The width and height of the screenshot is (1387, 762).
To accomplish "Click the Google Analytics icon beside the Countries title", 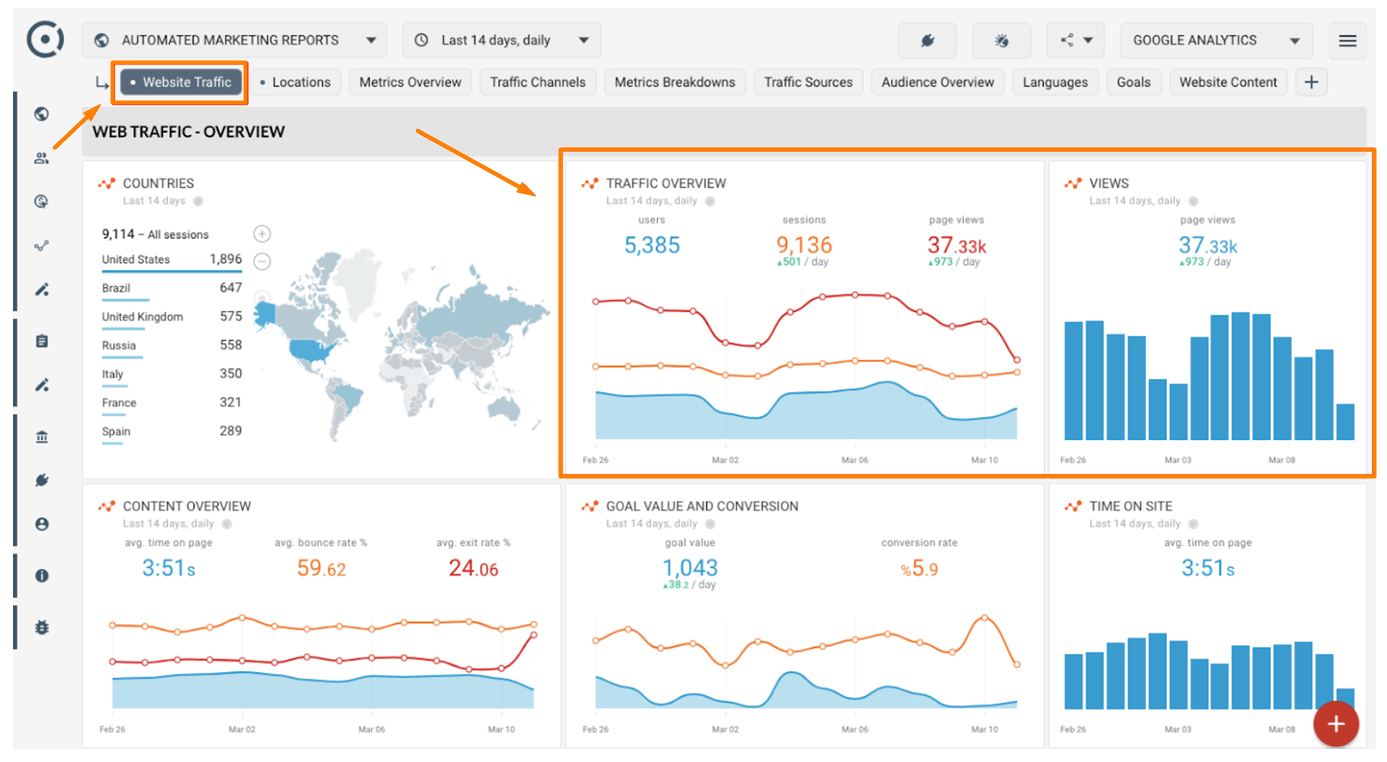I will pos(106,183).
